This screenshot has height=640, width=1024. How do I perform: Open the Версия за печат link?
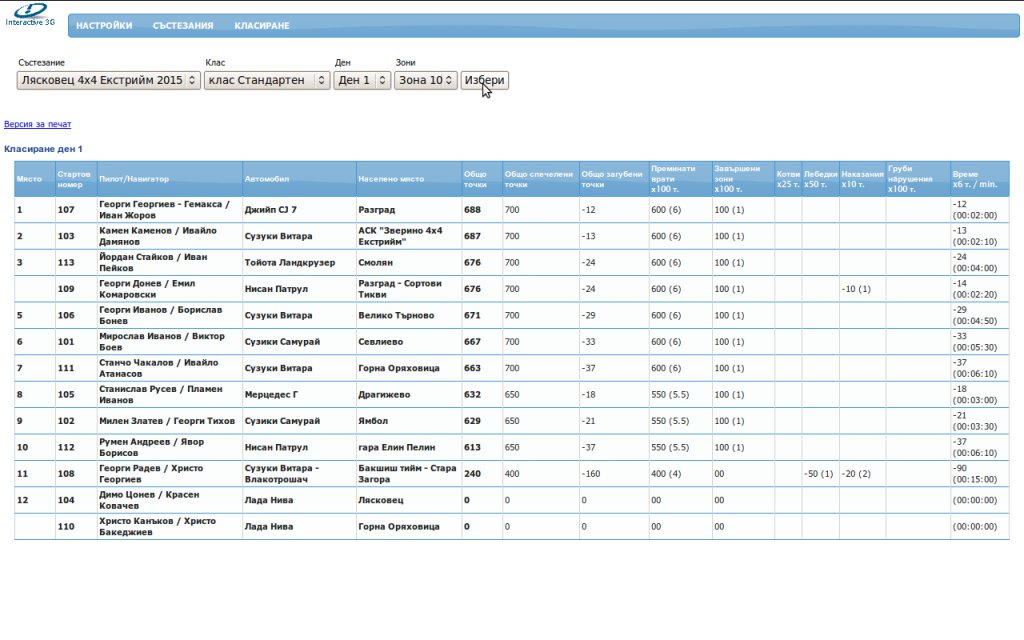point(37,124)
